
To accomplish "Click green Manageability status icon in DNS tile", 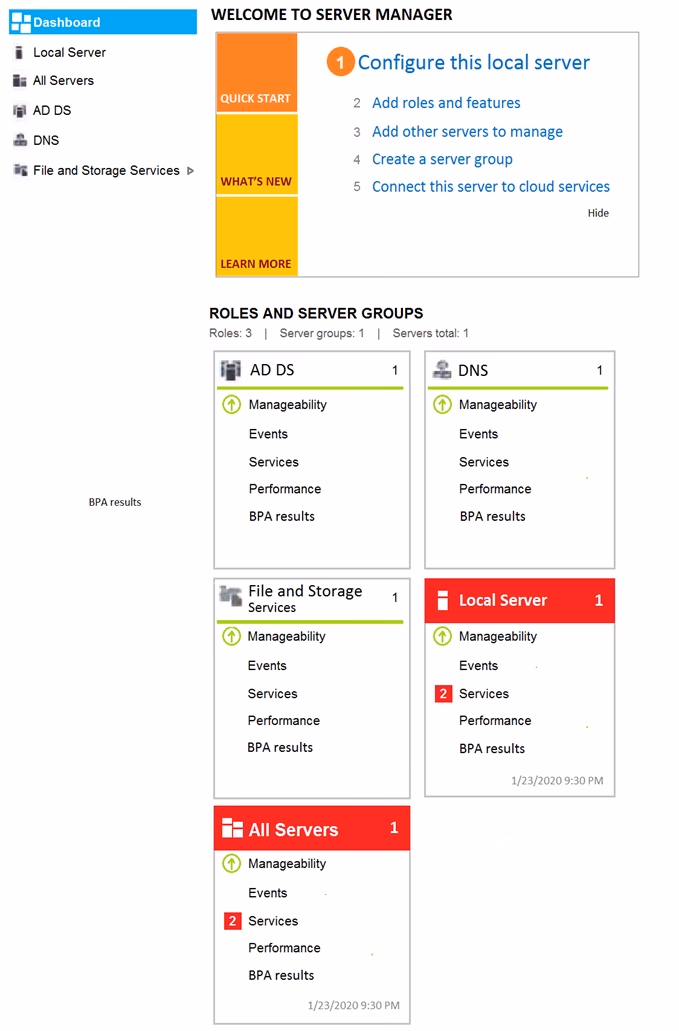I will (442, 404).
